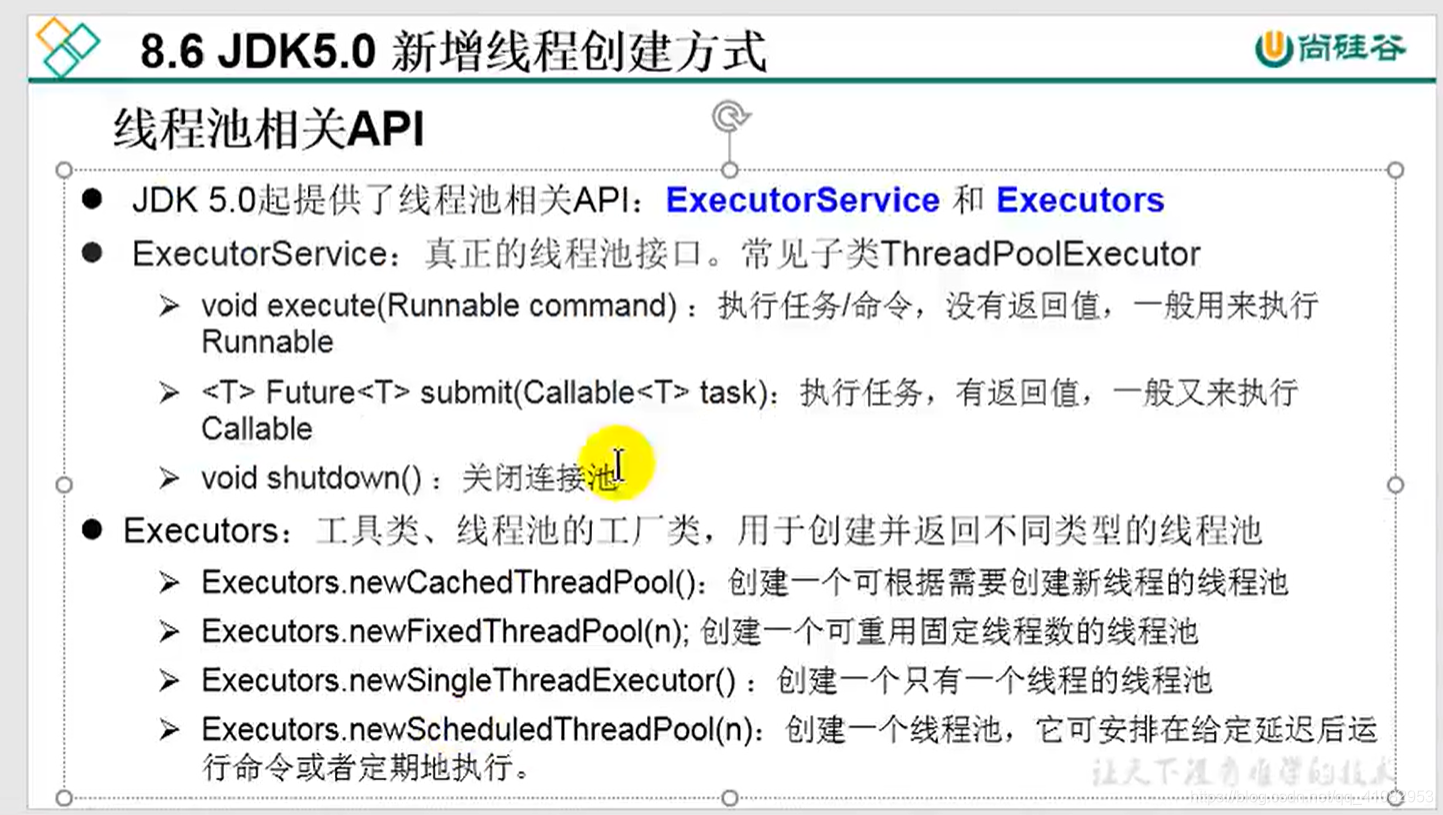Screen dimensions: 1443x815
Task: Select the 尚硅谷 logo in the slide header
Action: (1331, 47)
